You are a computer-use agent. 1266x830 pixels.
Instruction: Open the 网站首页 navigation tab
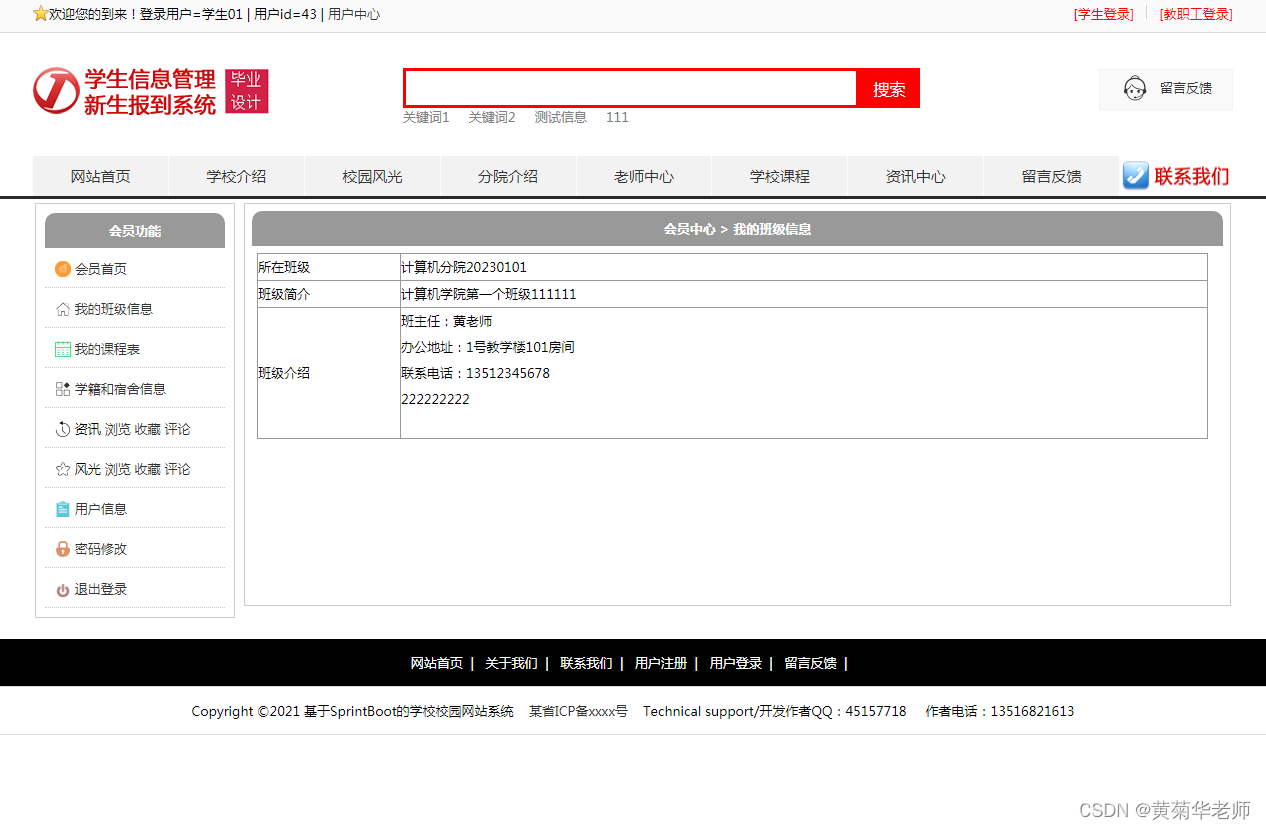coord(100,176)
